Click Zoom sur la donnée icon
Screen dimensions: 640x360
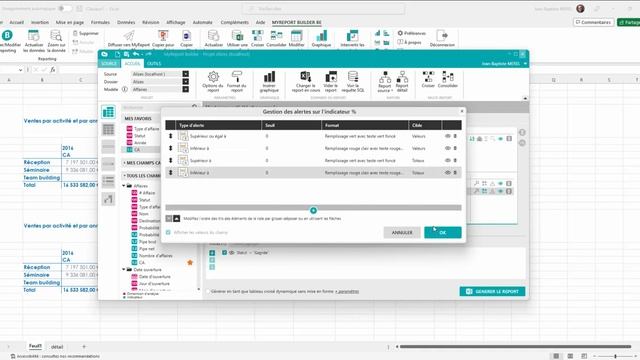(56, 36)
